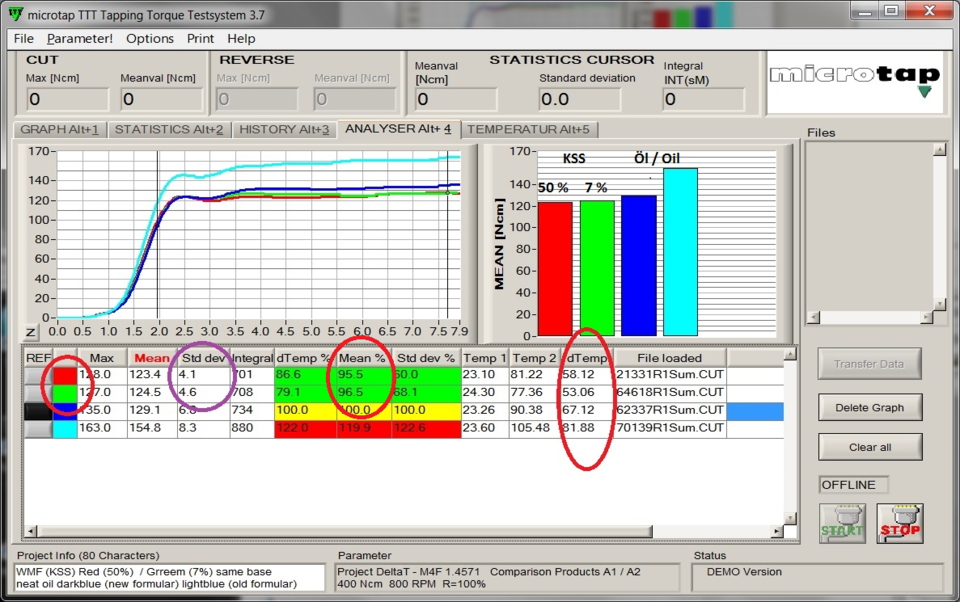
Task: Click the table scroll right arrow
Action: [778, 532]
